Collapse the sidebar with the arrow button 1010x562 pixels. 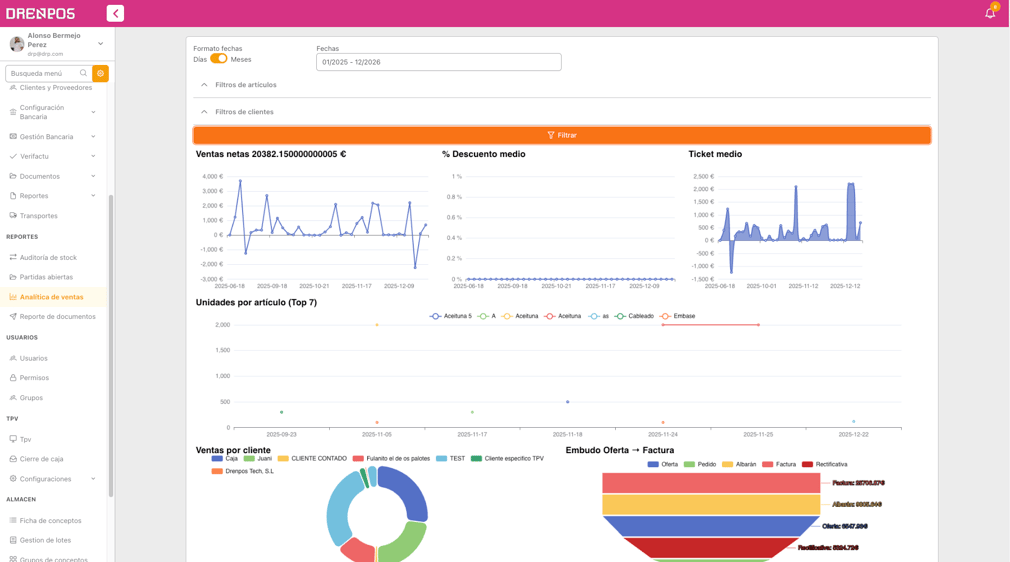115,14
